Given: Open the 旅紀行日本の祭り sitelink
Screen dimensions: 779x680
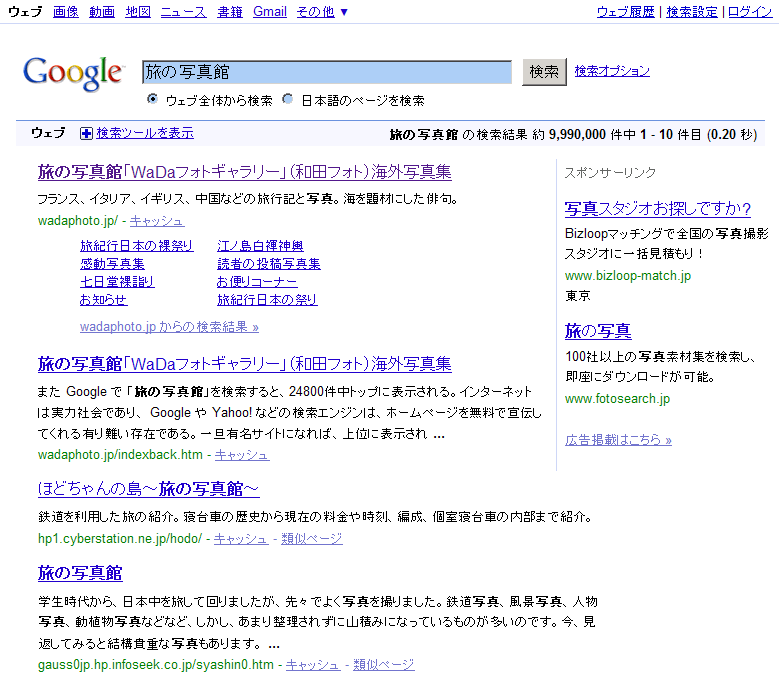Looking at the screenshot, I should [x=267, y=300].
